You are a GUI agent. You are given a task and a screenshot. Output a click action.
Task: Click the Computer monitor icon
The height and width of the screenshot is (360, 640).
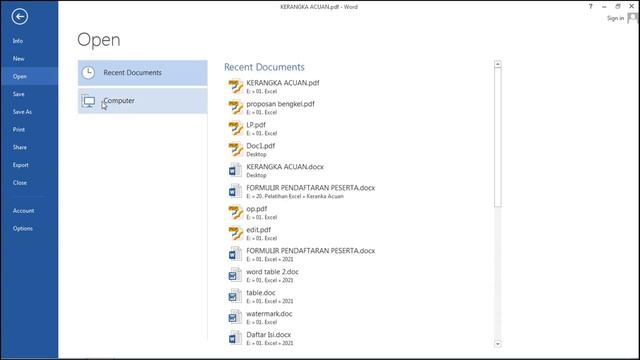point(88,101)
